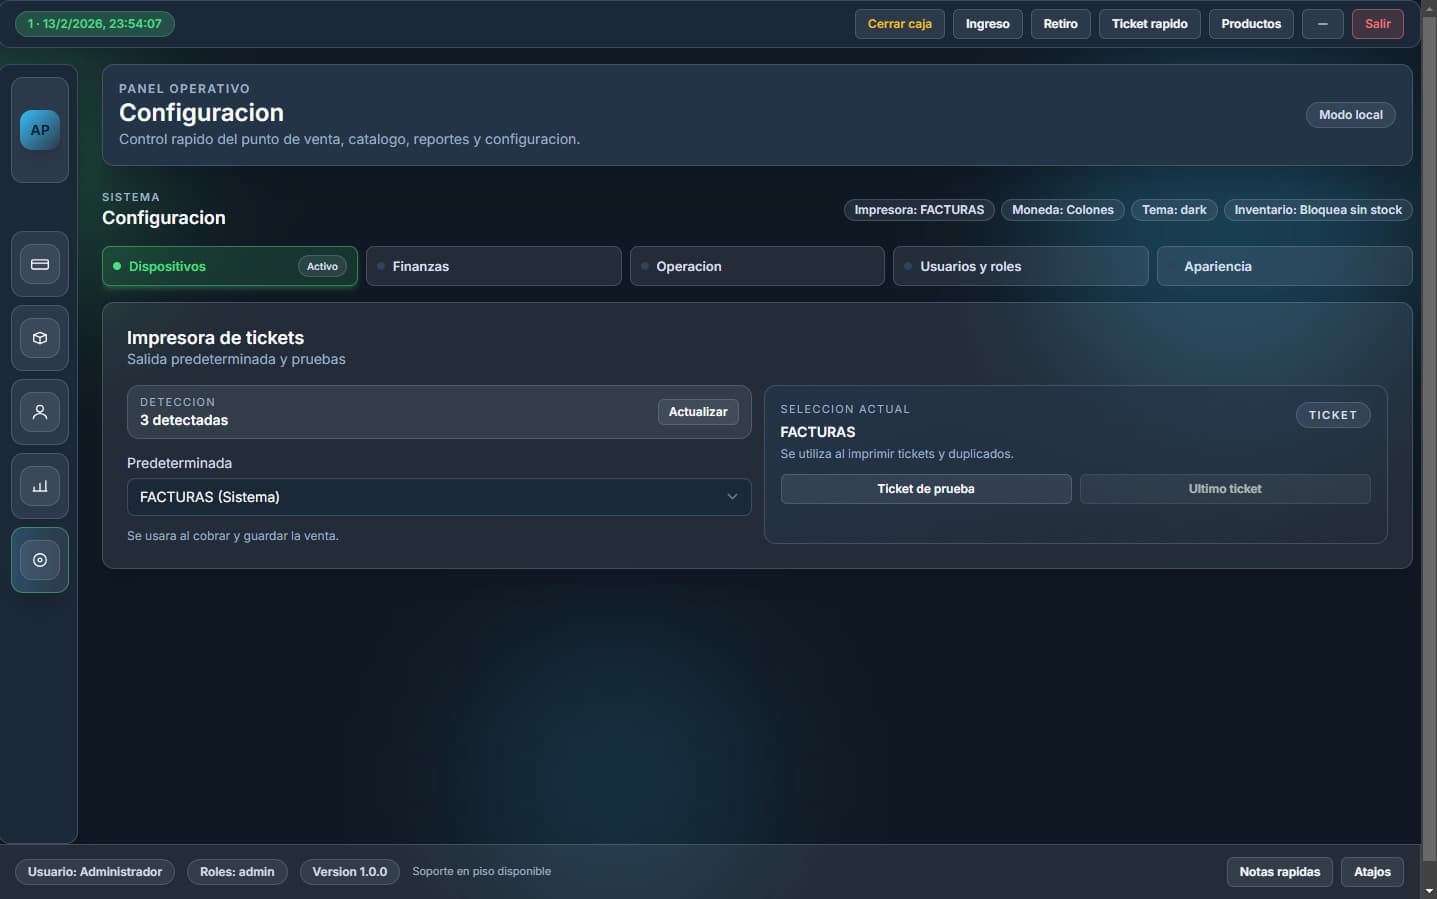Switch to the Apariencia tab
This screenshot has height=899, width=1437.
[x=1284, y=265]
